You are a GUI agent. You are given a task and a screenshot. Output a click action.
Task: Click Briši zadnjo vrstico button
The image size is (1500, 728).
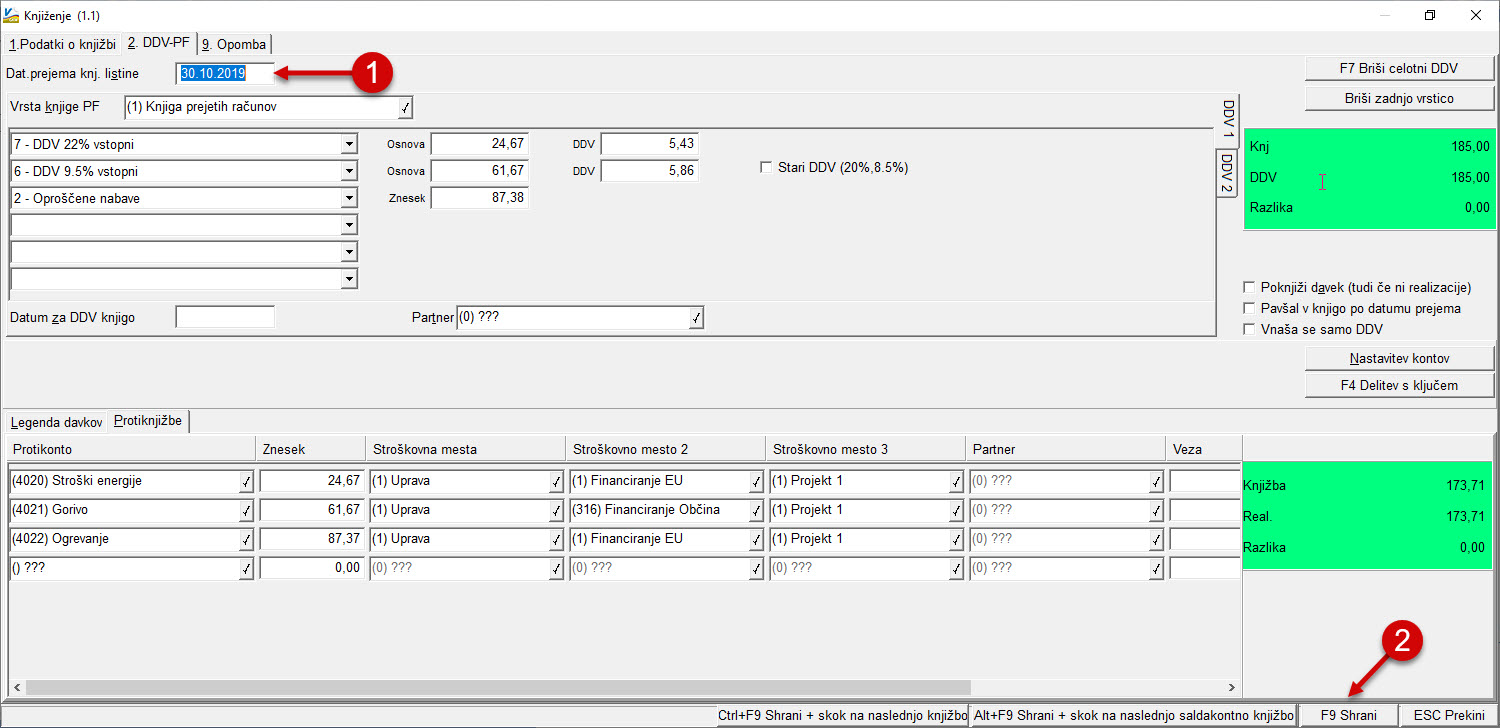pyautogui.click(x=1399, y=98)
